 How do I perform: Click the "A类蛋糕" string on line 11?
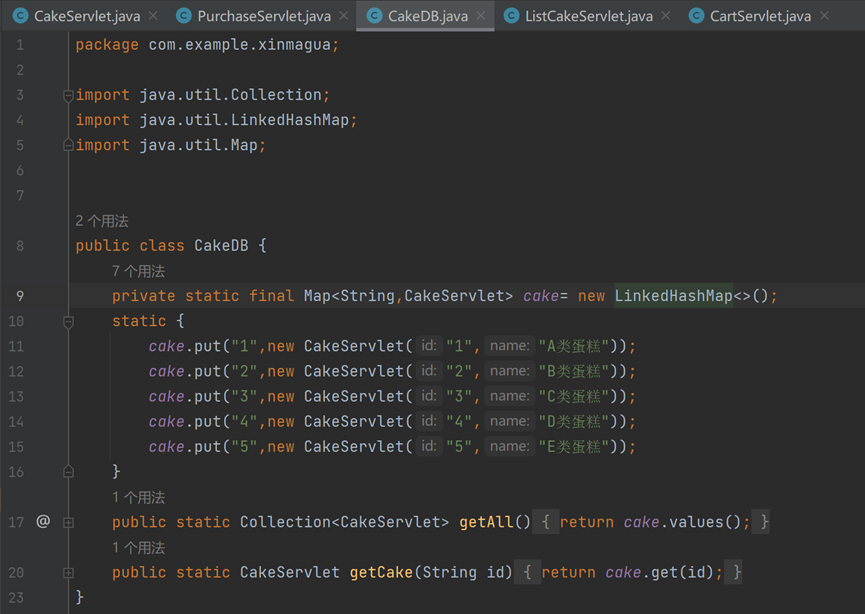click(x=574, y=346)
